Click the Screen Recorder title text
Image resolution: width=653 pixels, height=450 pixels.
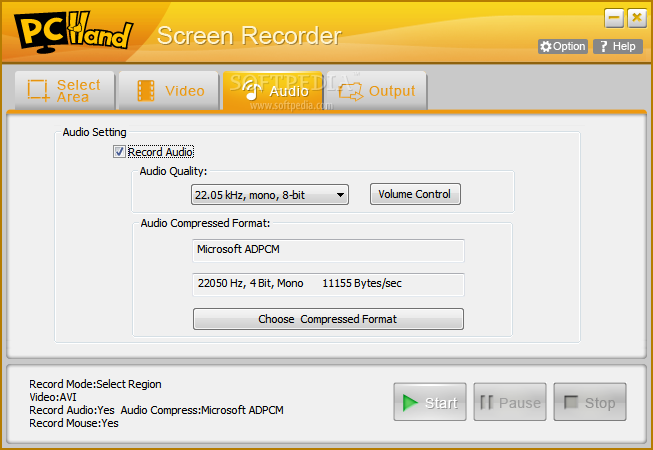pos(249,36)
